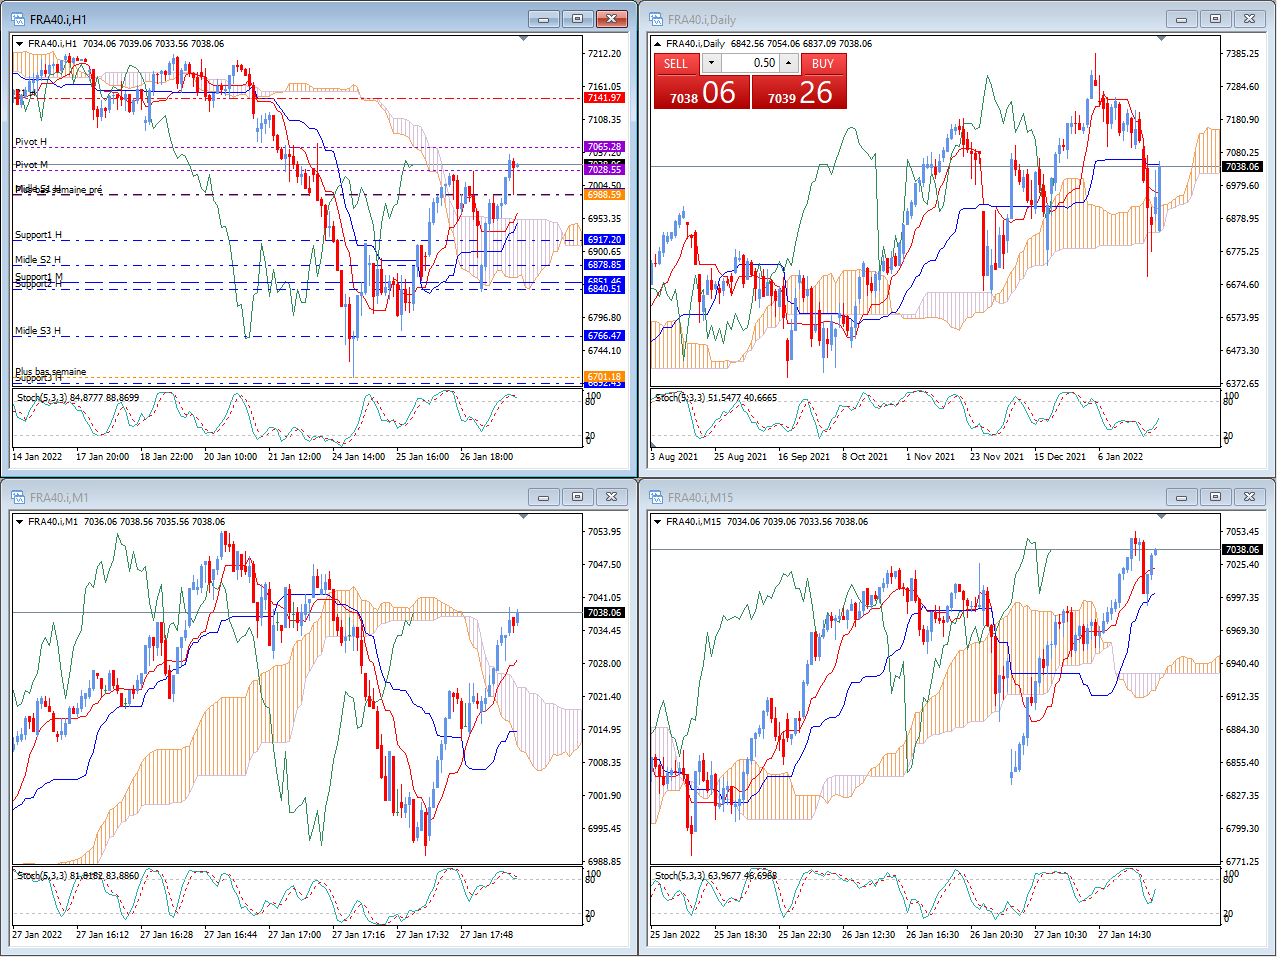Minimize the FRA40.i,M15 chart window
The height and width of the screenshot is (957, 1278).
tap(1181, 497)
